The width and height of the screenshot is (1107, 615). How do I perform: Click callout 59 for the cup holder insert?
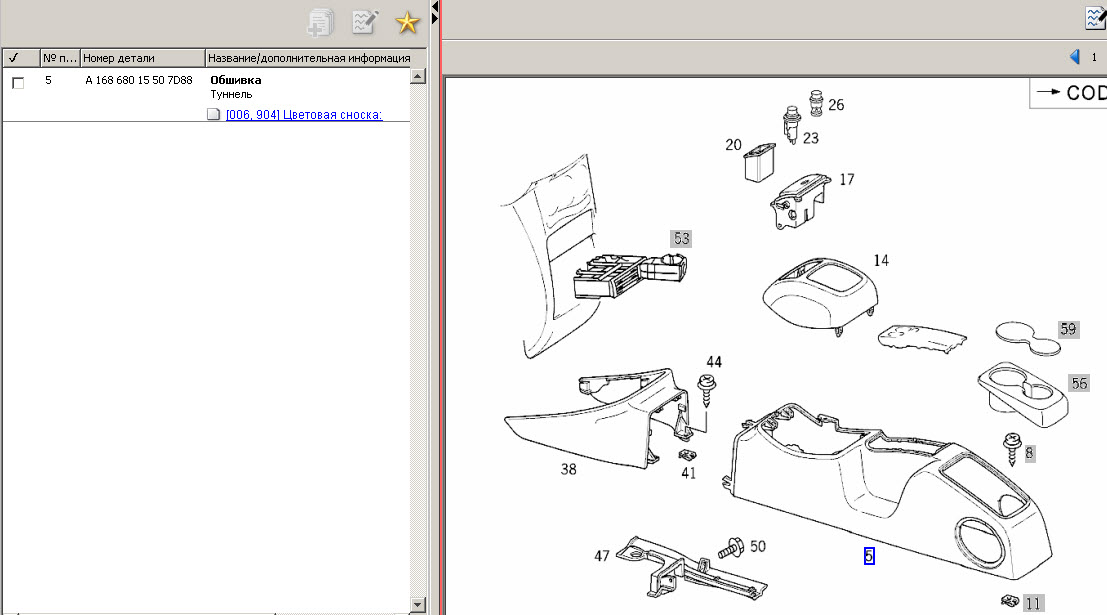pyautogui.click(x=1068, y=328)
